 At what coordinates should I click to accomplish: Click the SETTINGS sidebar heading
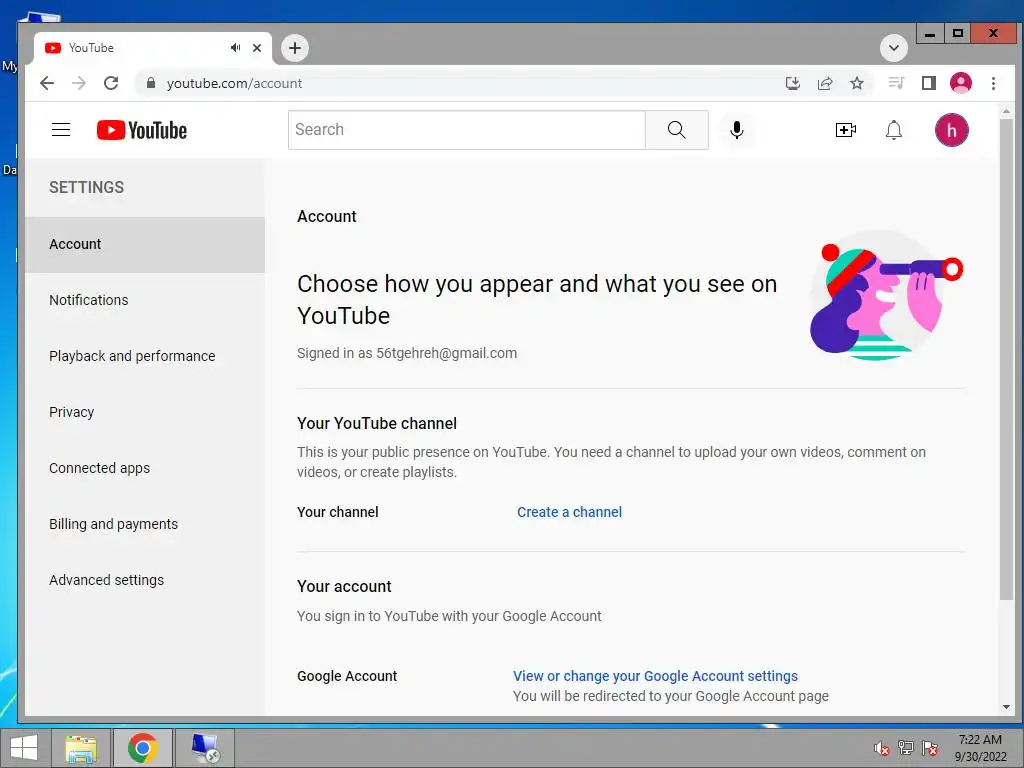(86, 187)
